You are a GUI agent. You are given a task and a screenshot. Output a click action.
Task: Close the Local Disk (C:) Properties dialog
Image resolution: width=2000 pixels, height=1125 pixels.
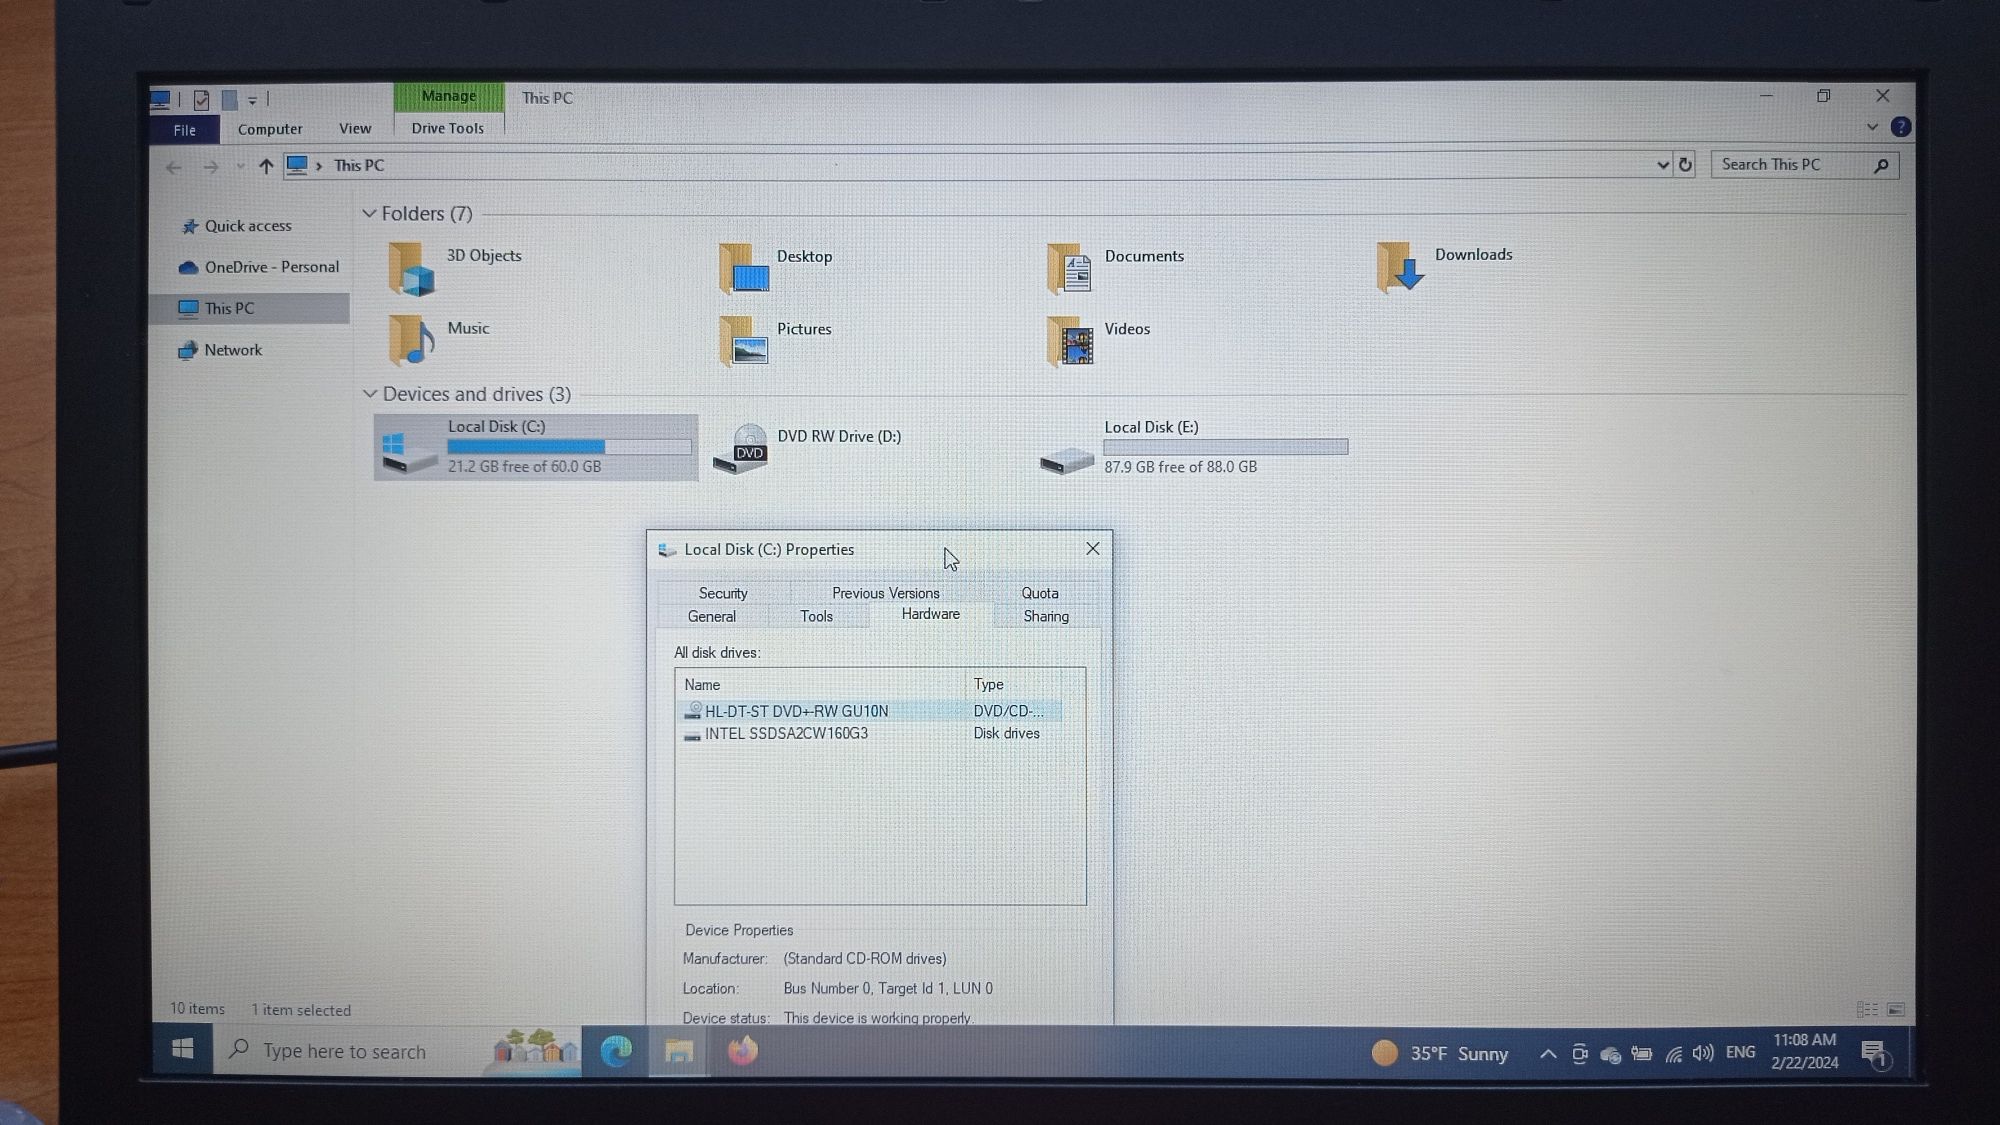[1093, 549]
